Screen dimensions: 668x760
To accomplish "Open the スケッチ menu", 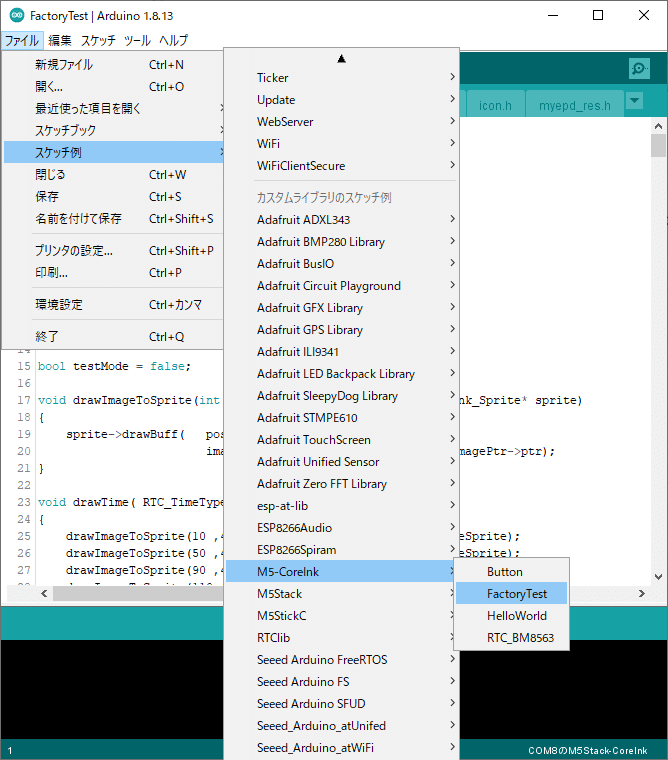I will click(98, 40).
